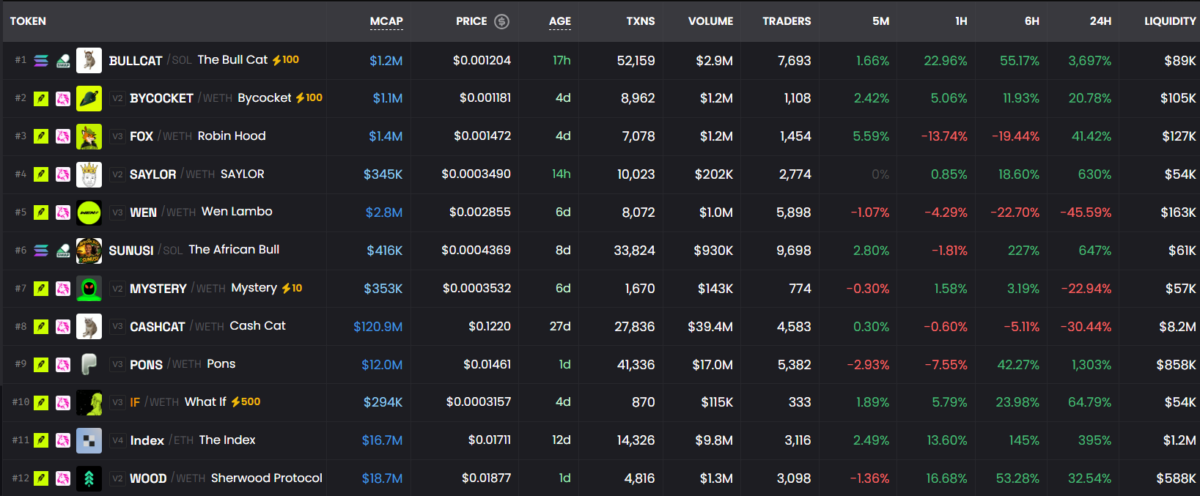Click the Uniswap unicorn icon in FOX row
The image size is (1200, 496).
(62, 136)
